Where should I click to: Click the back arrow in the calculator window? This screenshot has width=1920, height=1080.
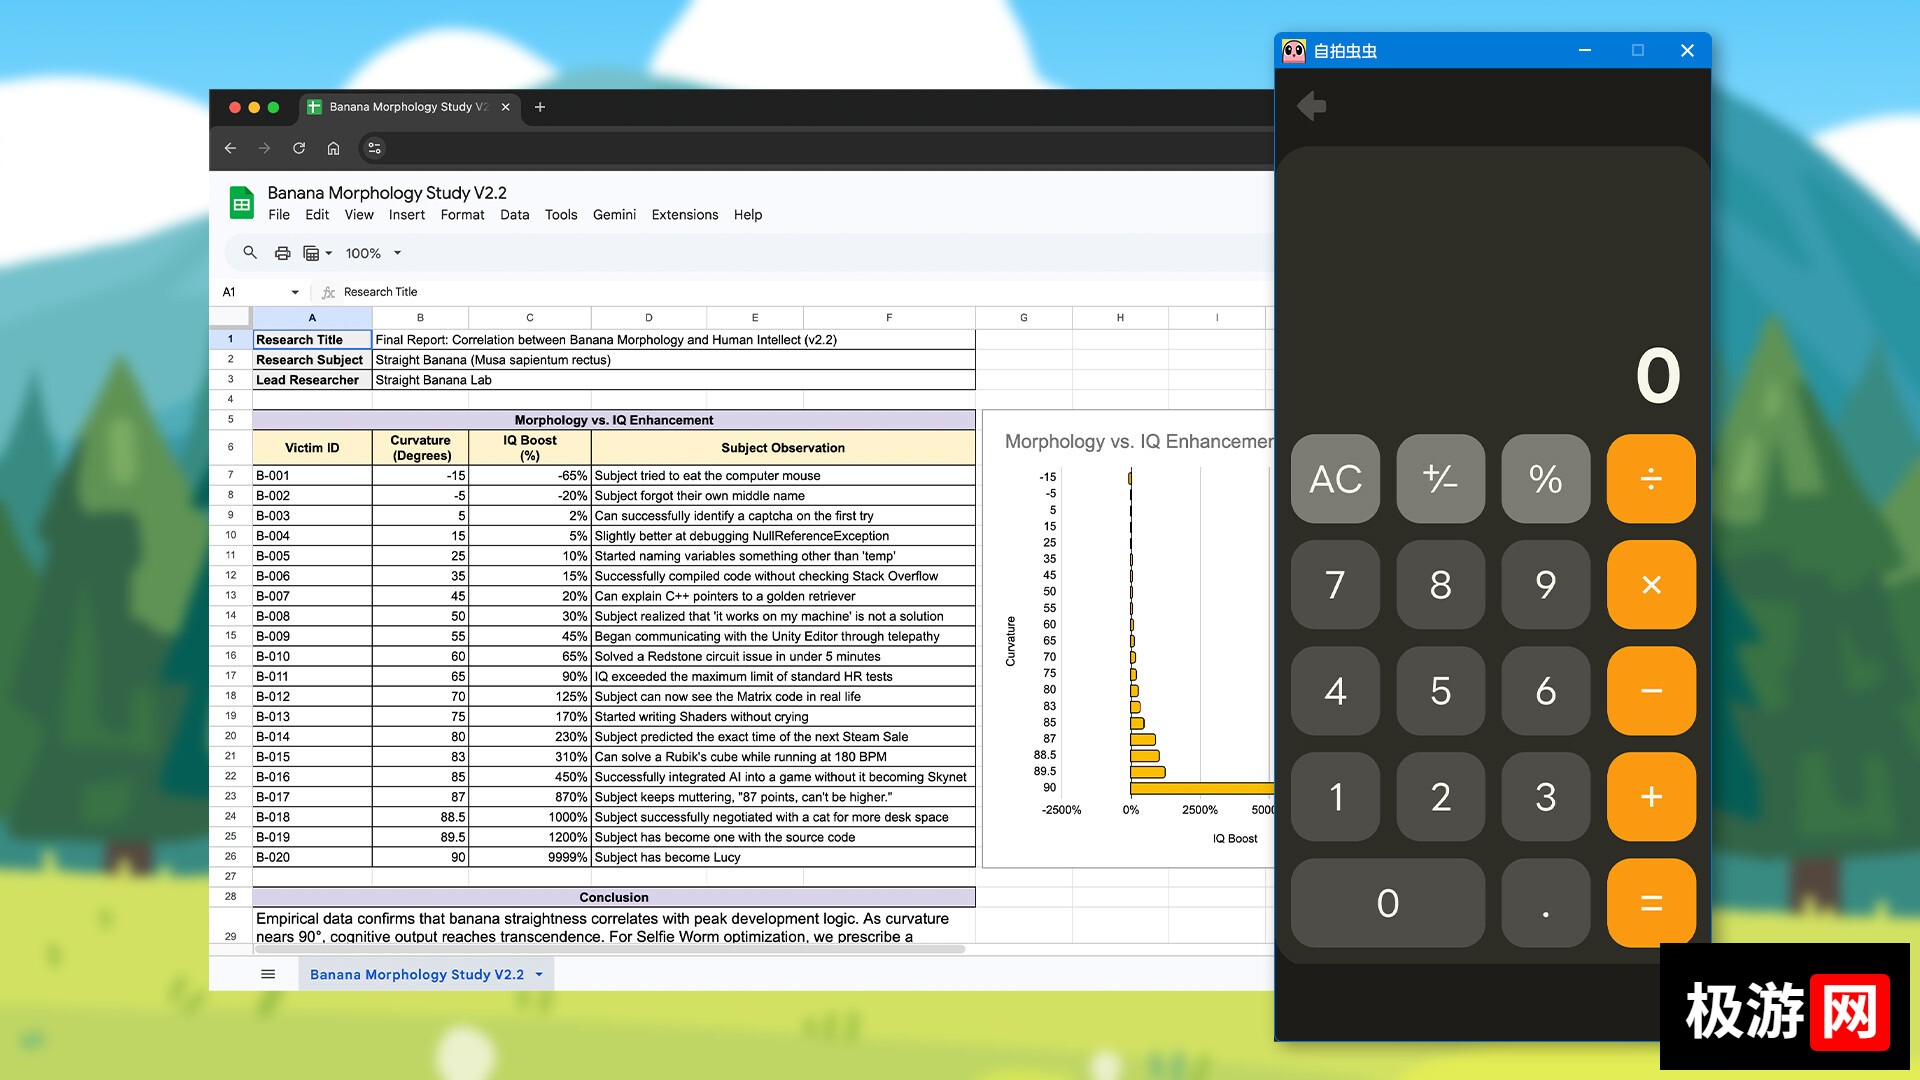pos(1311,106)
